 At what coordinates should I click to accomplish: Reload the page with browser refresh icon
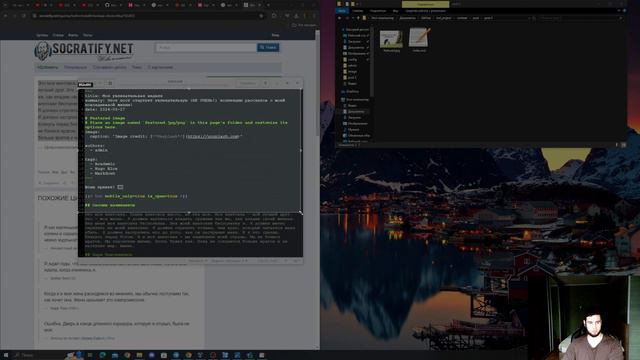[24, 16]
